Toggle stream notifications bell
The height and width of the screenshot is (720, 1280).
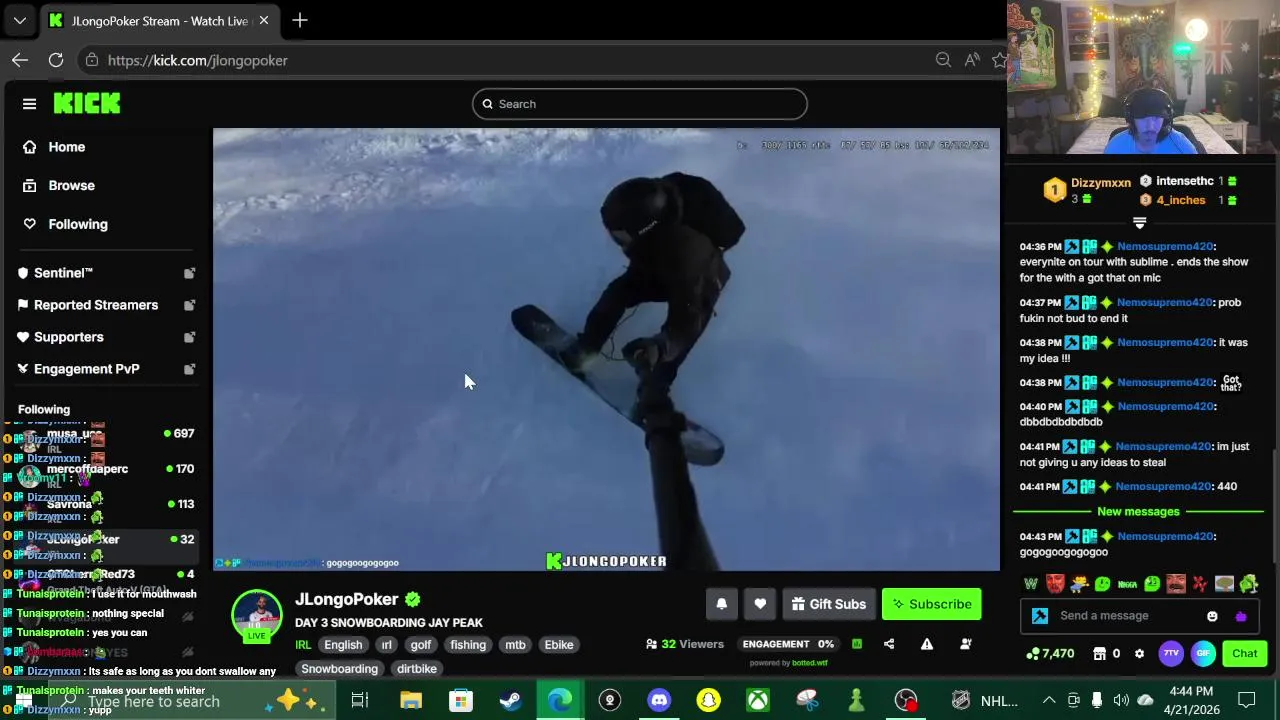(722, 604)
